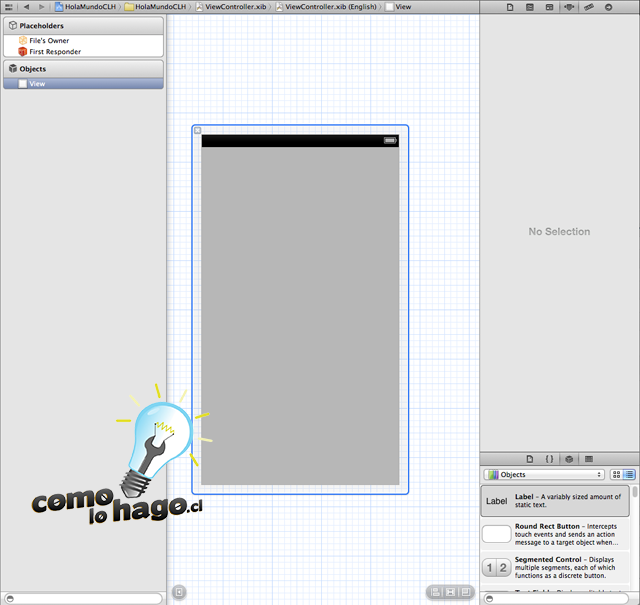Select the Round Rect Button library item
This screenshot has height=605, width=640.
(x=555, y=534)
